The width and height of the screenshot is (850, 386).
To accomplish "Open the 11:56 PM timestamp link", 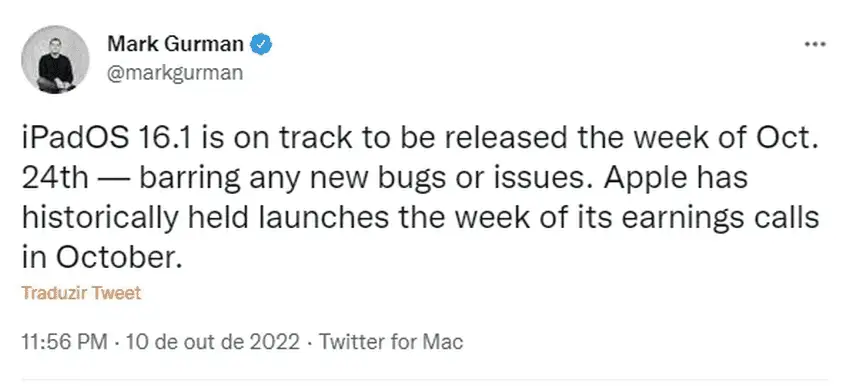I will [x=65, y=342].
